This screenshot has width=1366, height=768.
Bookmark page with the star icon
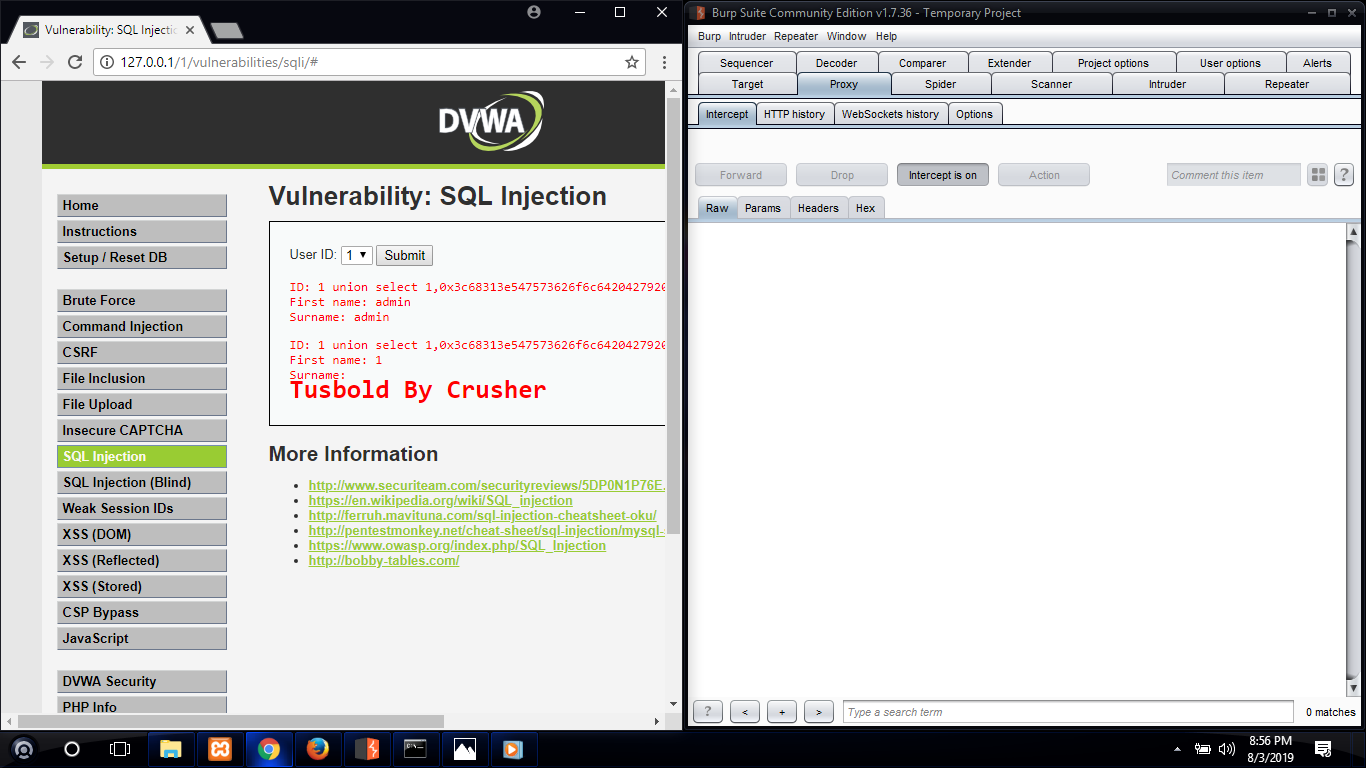tap(632, 62)
